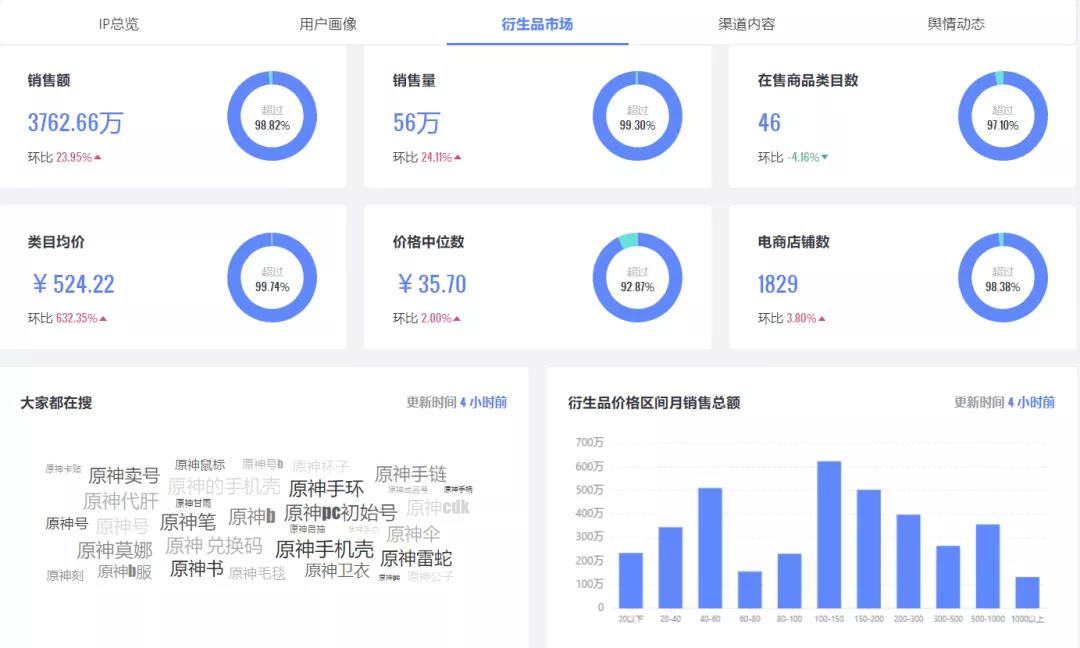Image resolution: width=1080 pixels, height=648 pixels.
Task: Go to the 渠道内容 tab
Action: click(747, 24)
